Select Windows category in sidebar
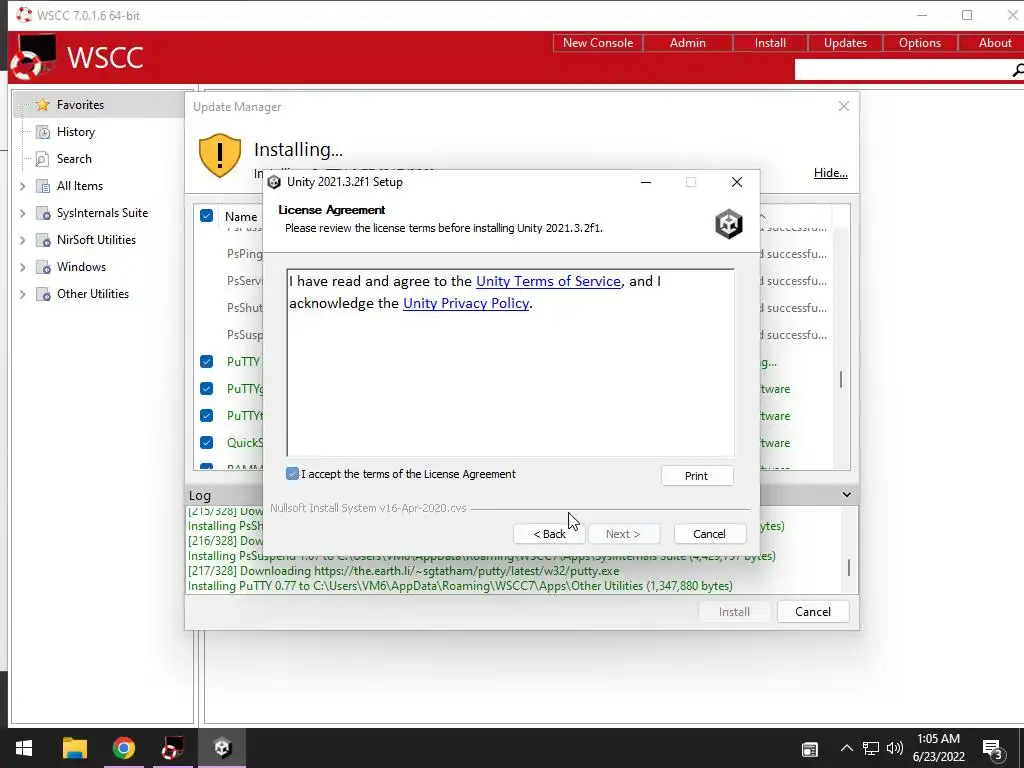This screenshot has height=768, width=1024. point(81,266)
